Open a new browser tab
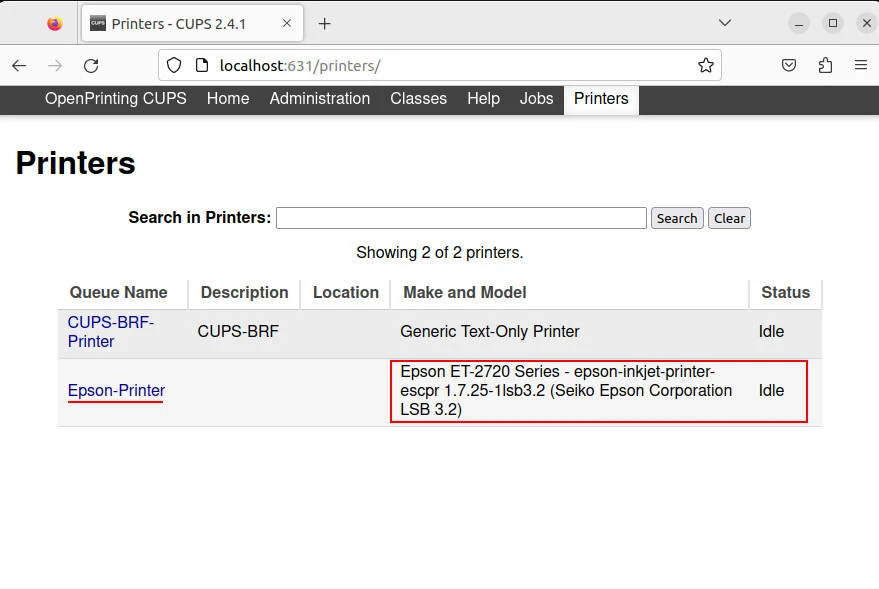The height and width of the screenshot is (589, 879). [324, 23]
